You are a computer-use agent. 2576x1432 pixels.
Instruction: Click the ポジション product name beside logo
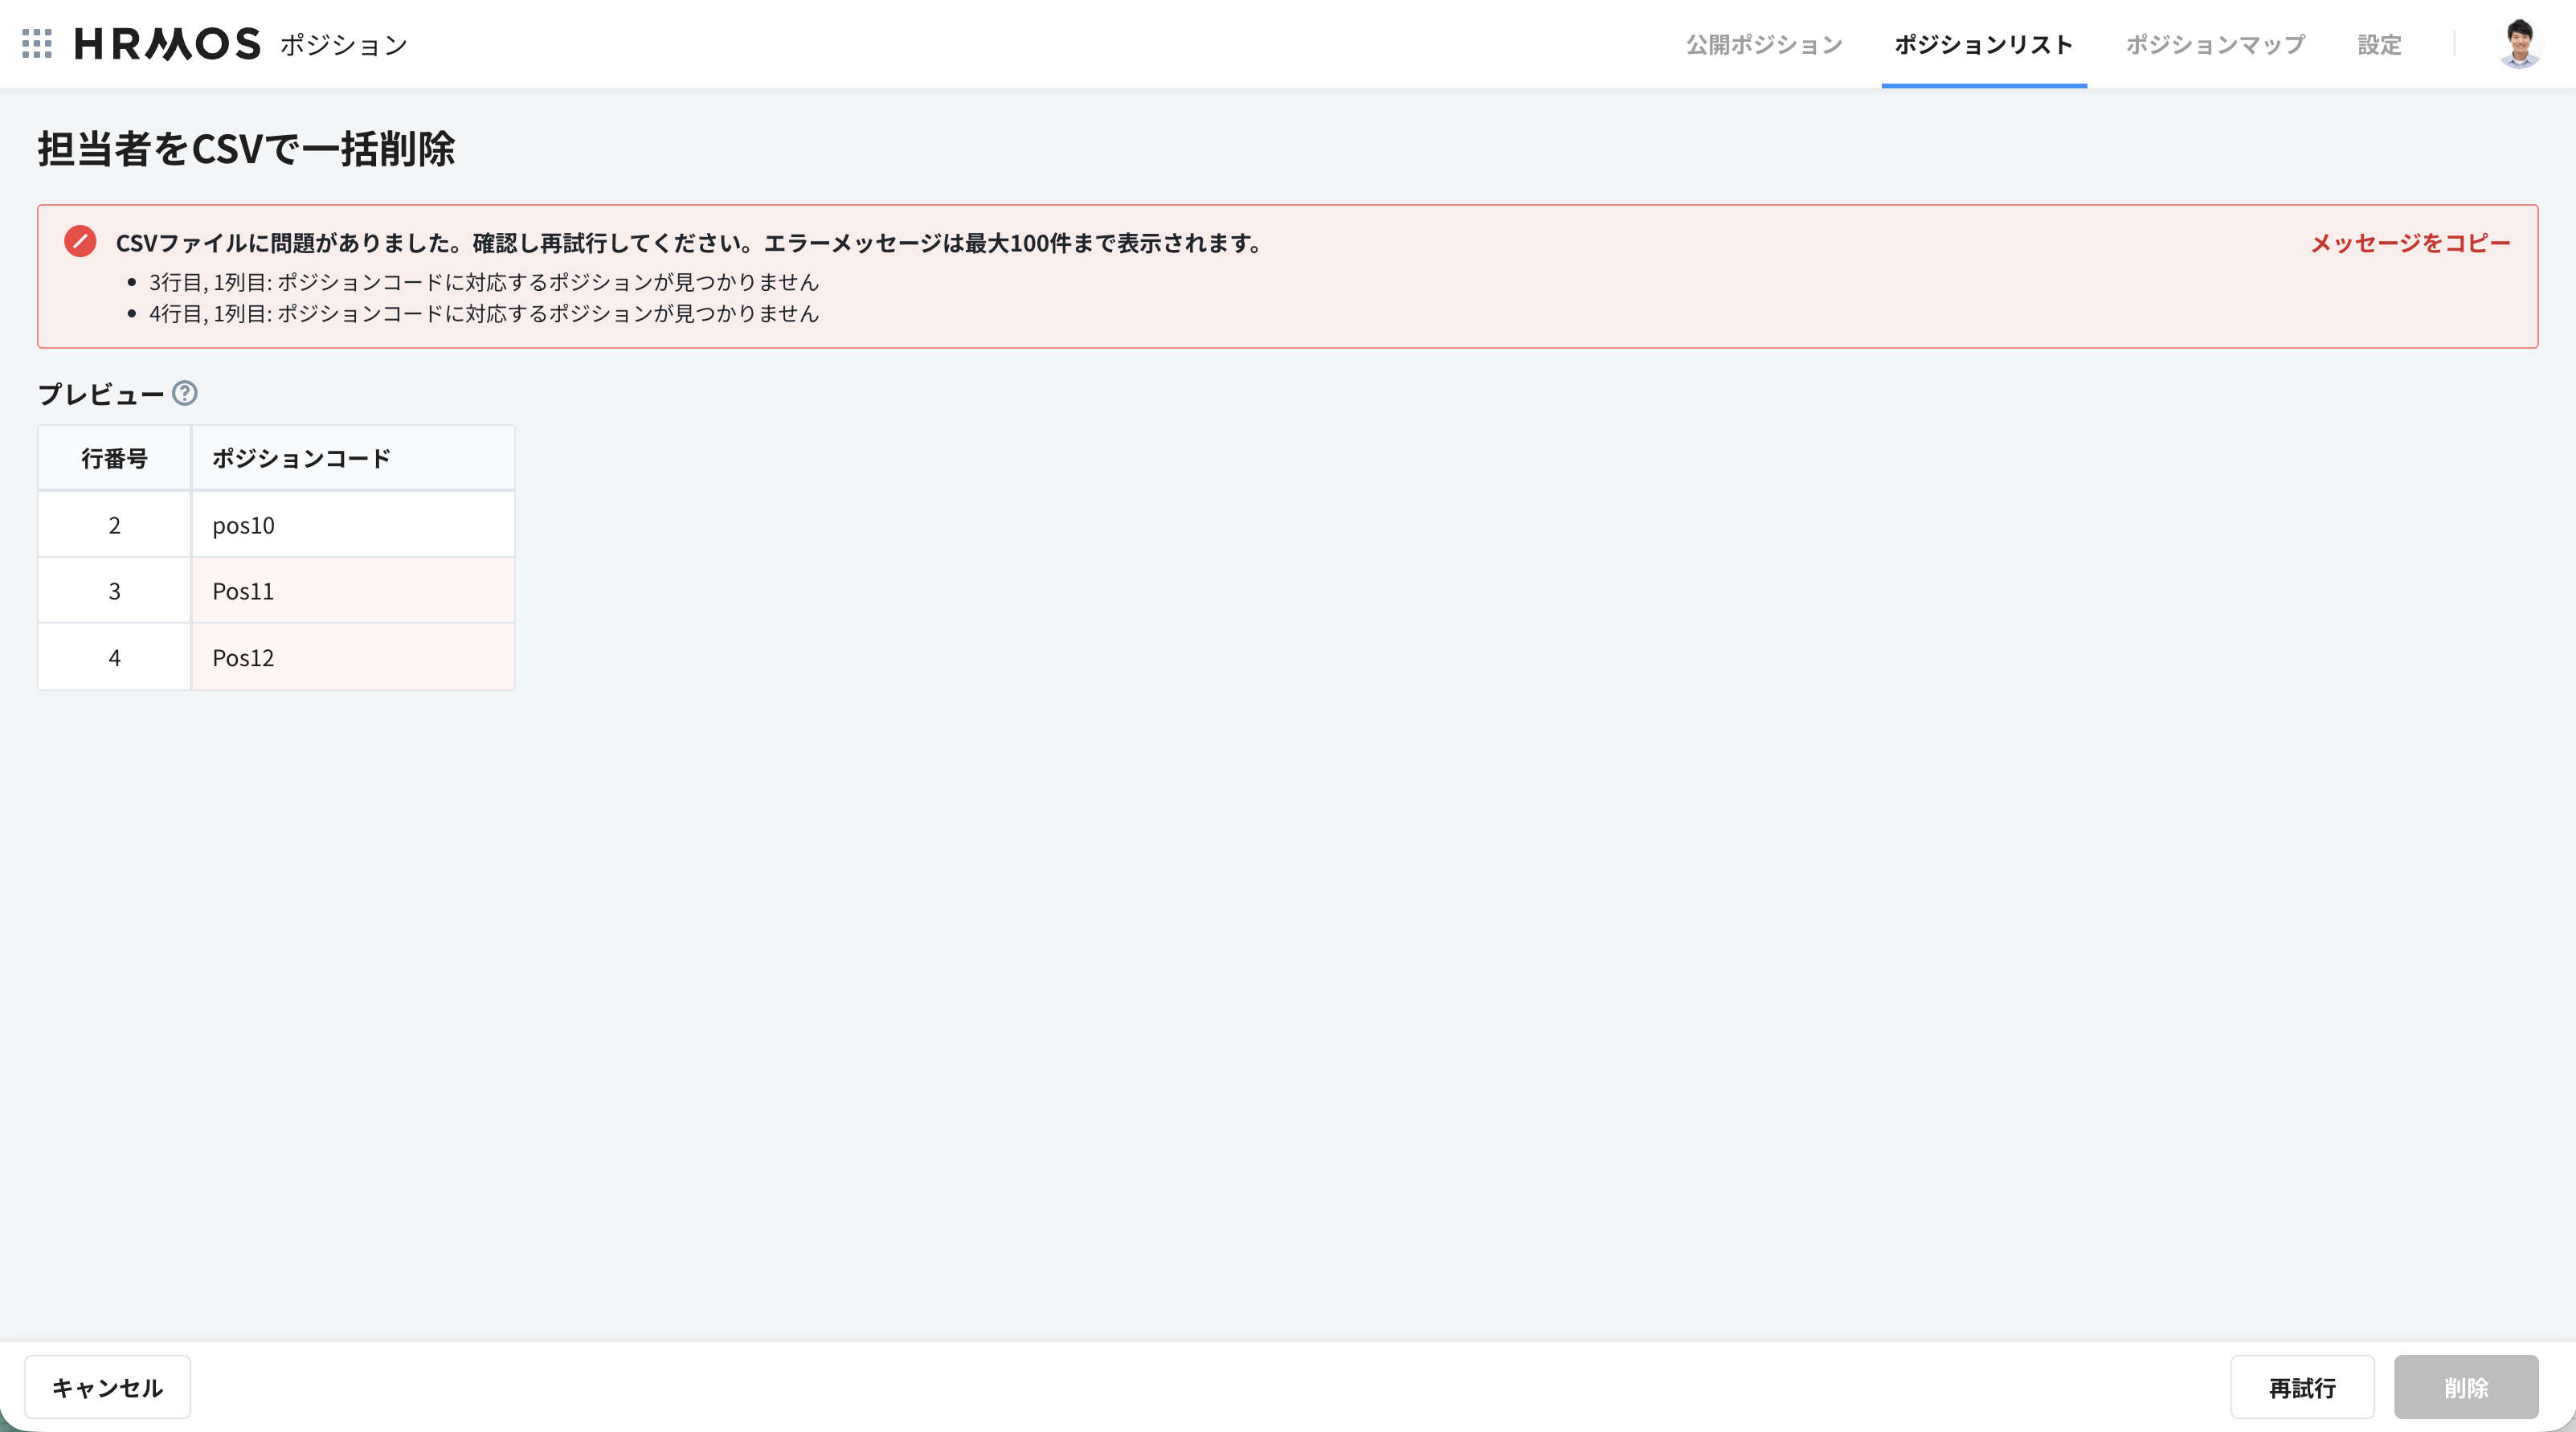343,45
